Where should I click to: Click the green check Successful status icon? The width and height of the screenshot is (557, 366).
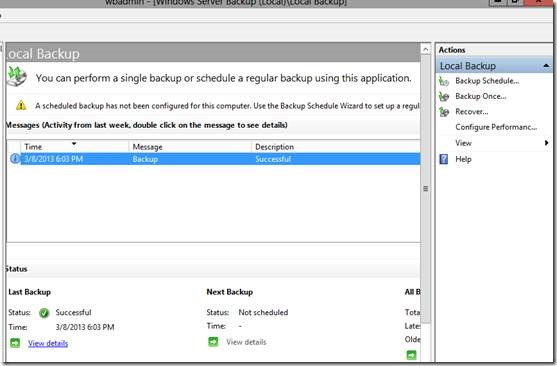coord(44,313)
